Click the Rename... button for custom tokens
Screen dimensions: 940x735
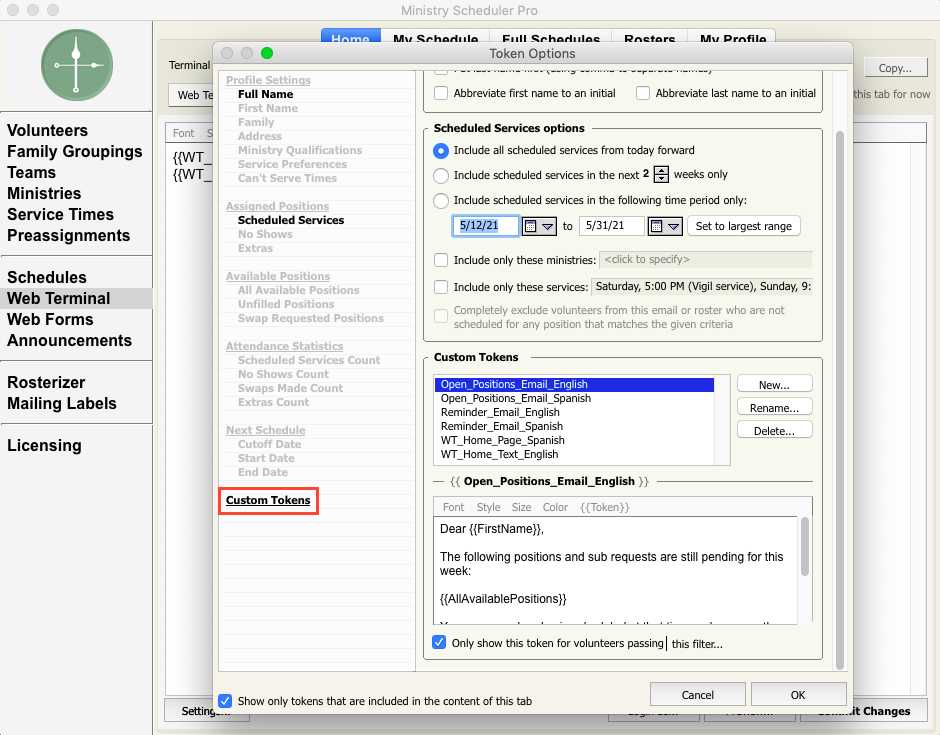(x=774, y=407)
